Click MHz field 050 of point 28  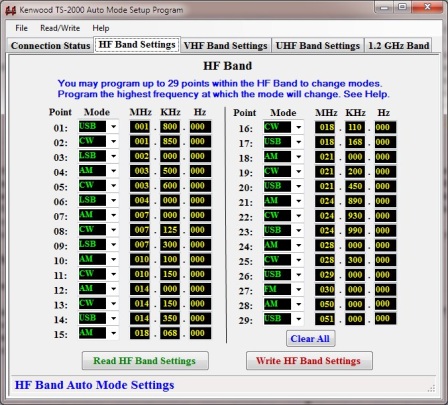(x=325, y=304)
